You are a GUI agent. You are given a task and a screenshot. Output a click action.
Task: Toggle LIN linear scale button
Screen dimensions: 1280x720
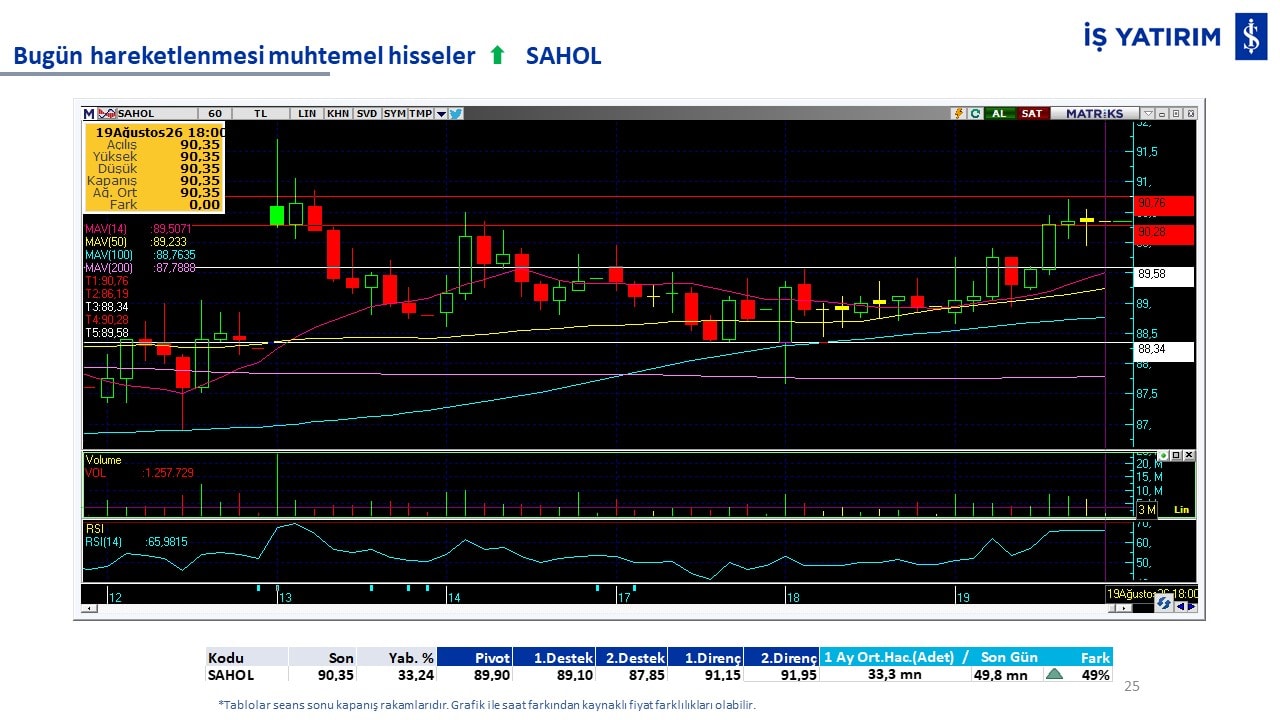coord(307,114)
